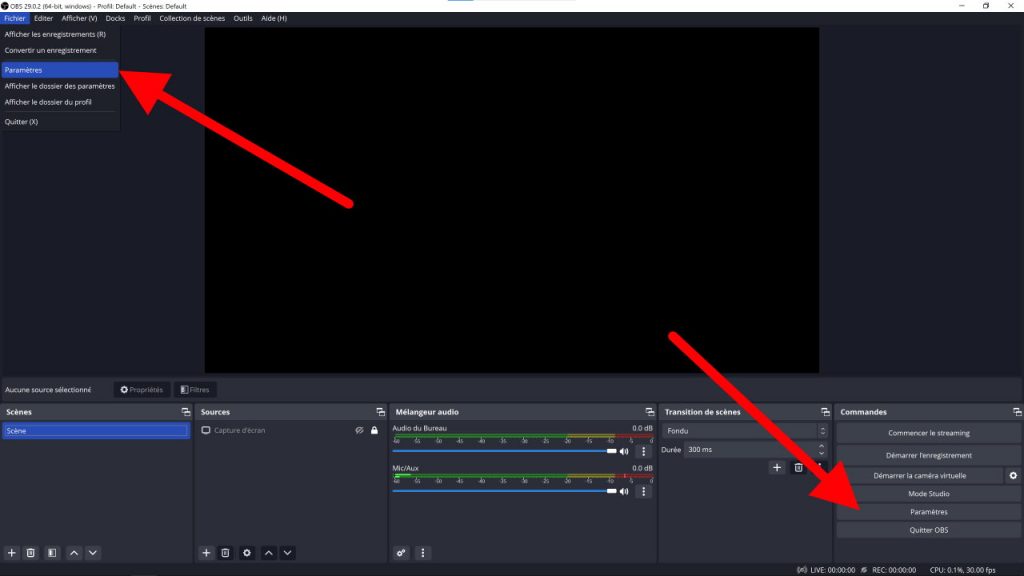Delete the Capture d'écran source using trash icon
The image size is (1024, 576).
[224, 552]
